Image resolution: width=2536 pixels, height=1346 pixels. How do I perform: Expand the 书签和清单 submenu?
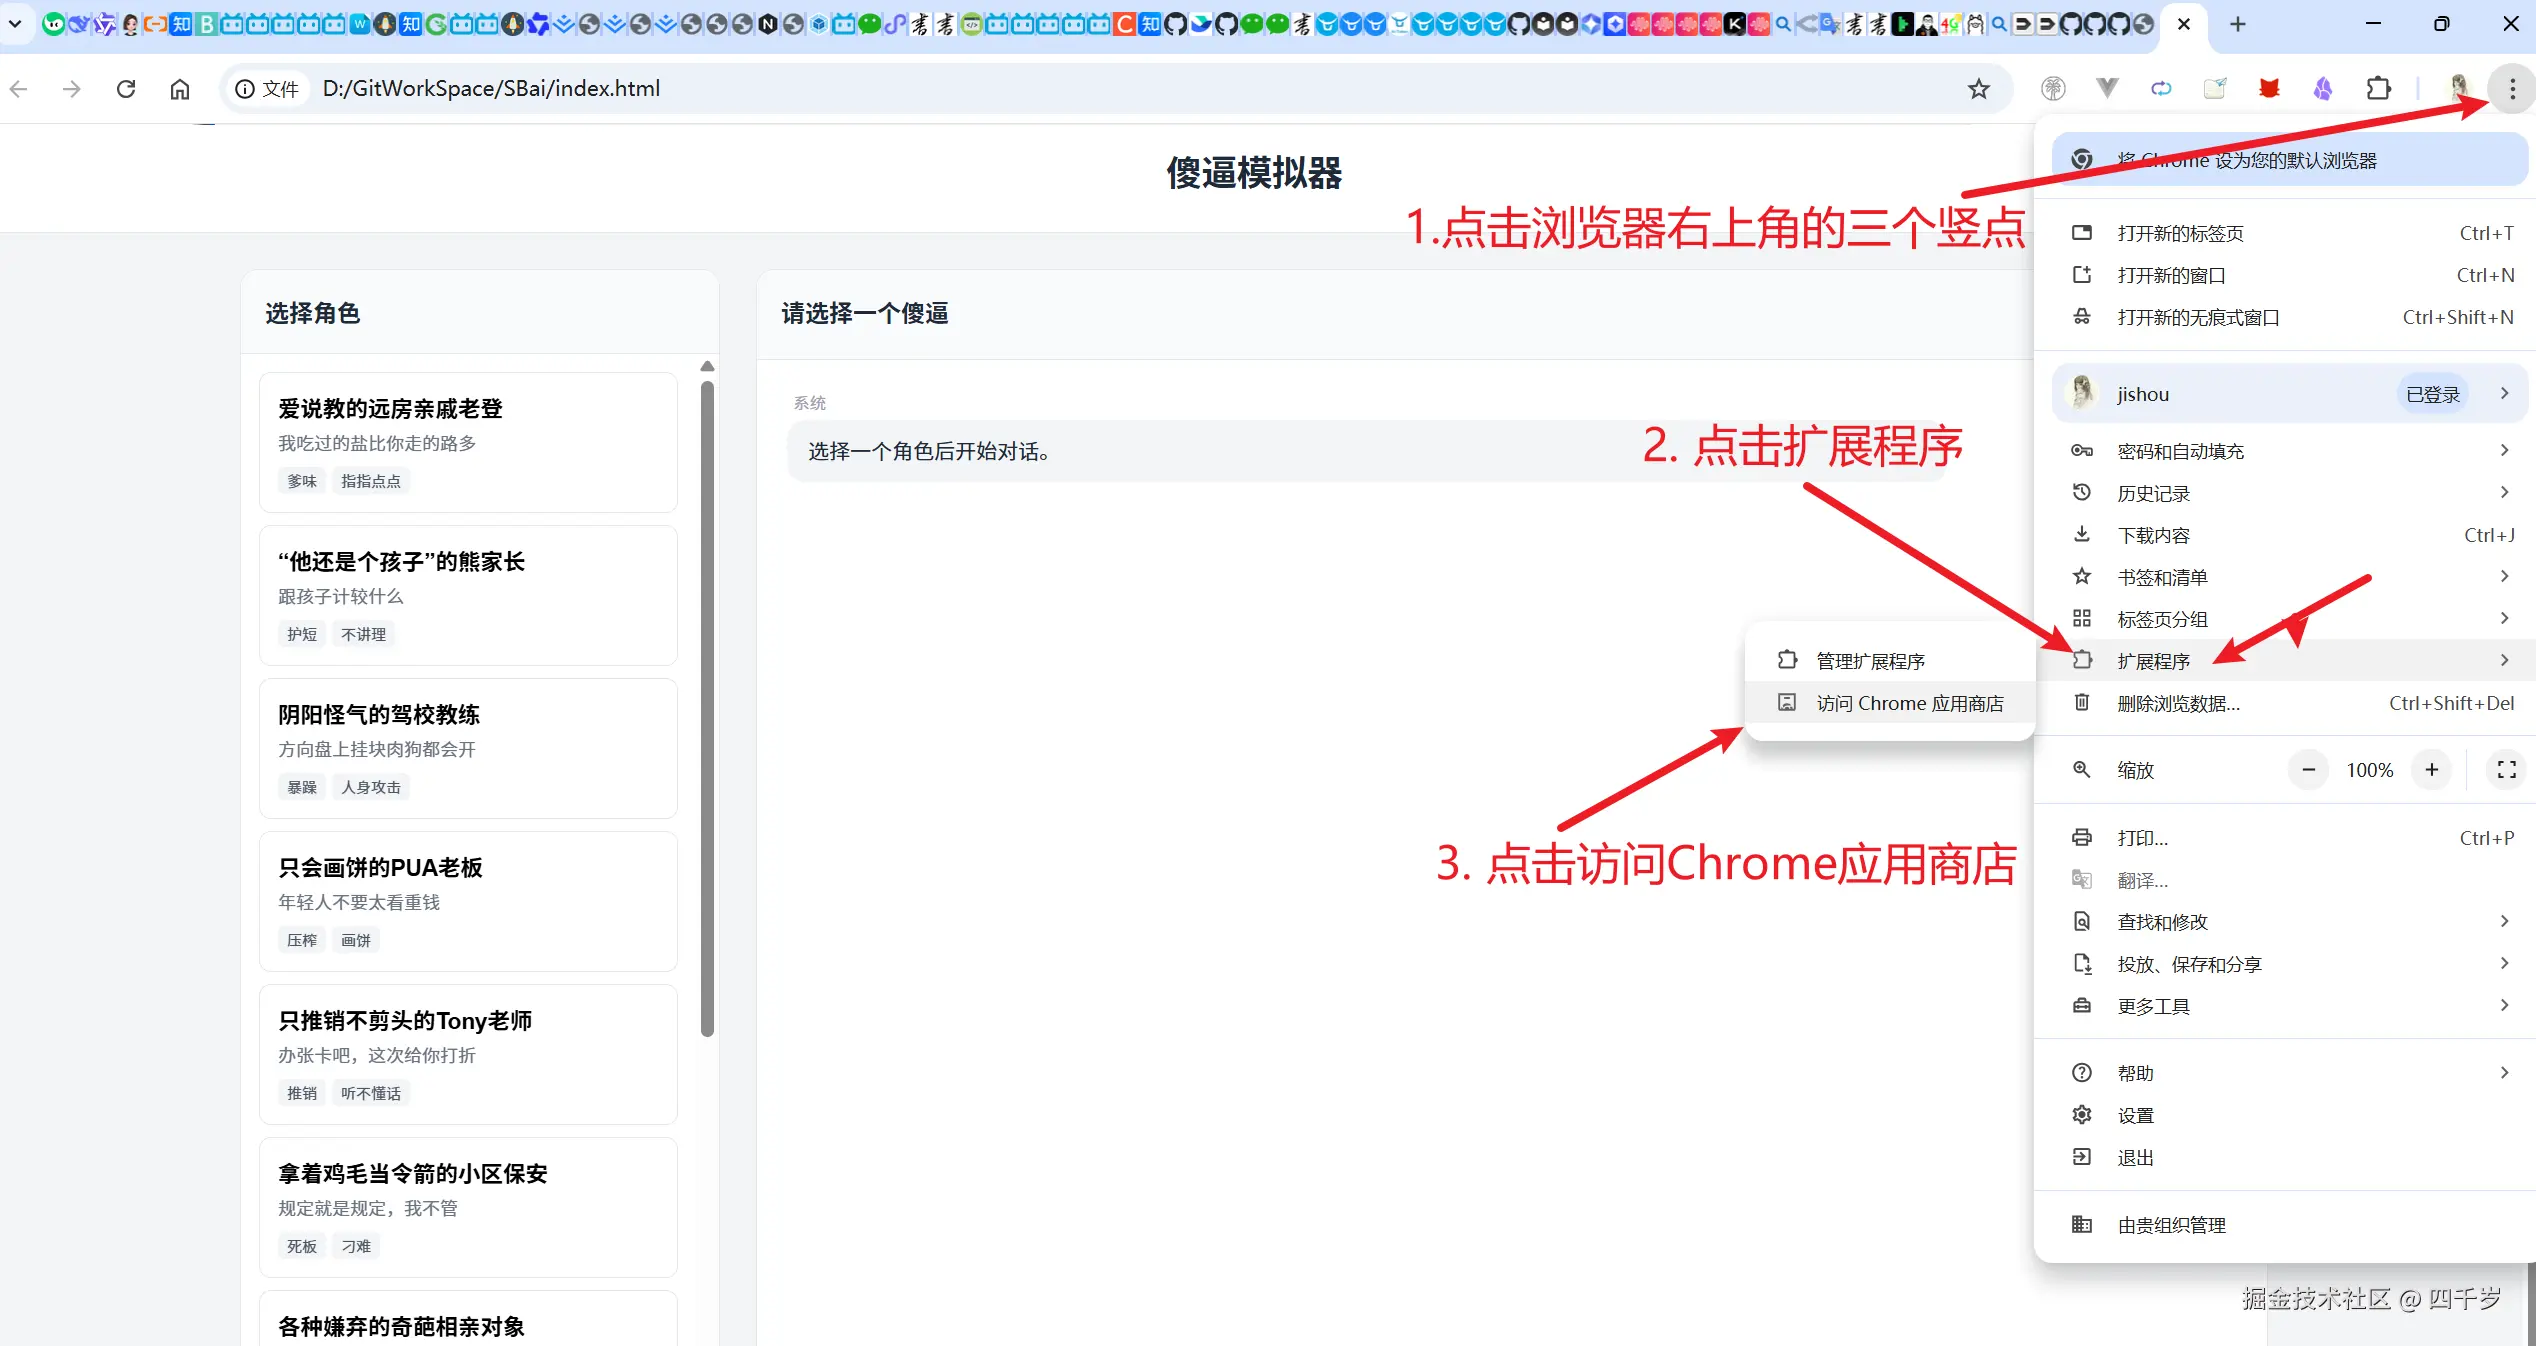tap(2504, 577)
